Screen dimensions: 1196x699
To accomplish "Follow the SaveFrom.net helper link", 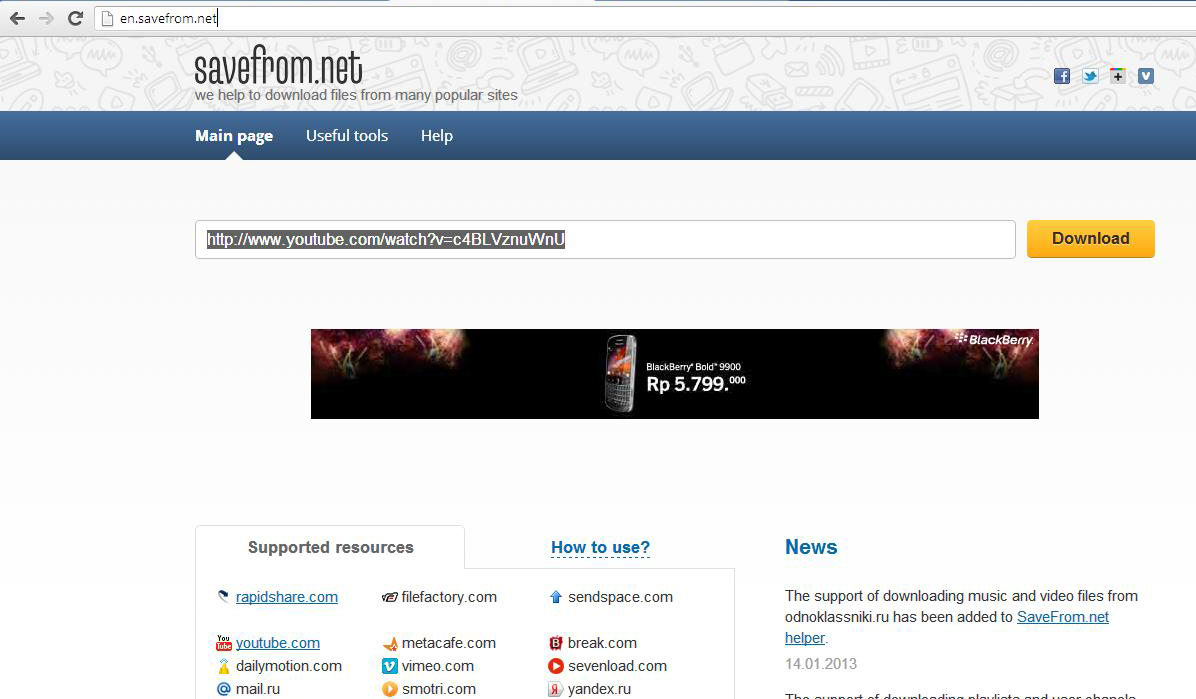I will click(1063, 617).
